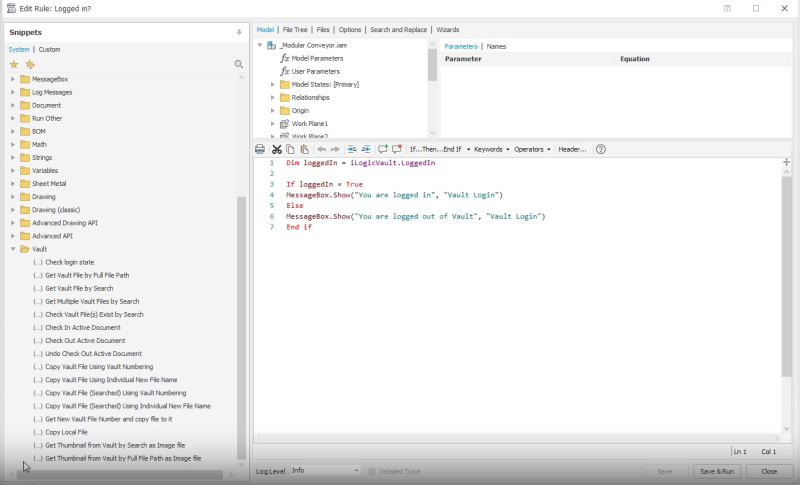Viewport: 800px width, 485px height.
Task: Click the fx Model Parameters icon
Action: (x=285, y=58)
